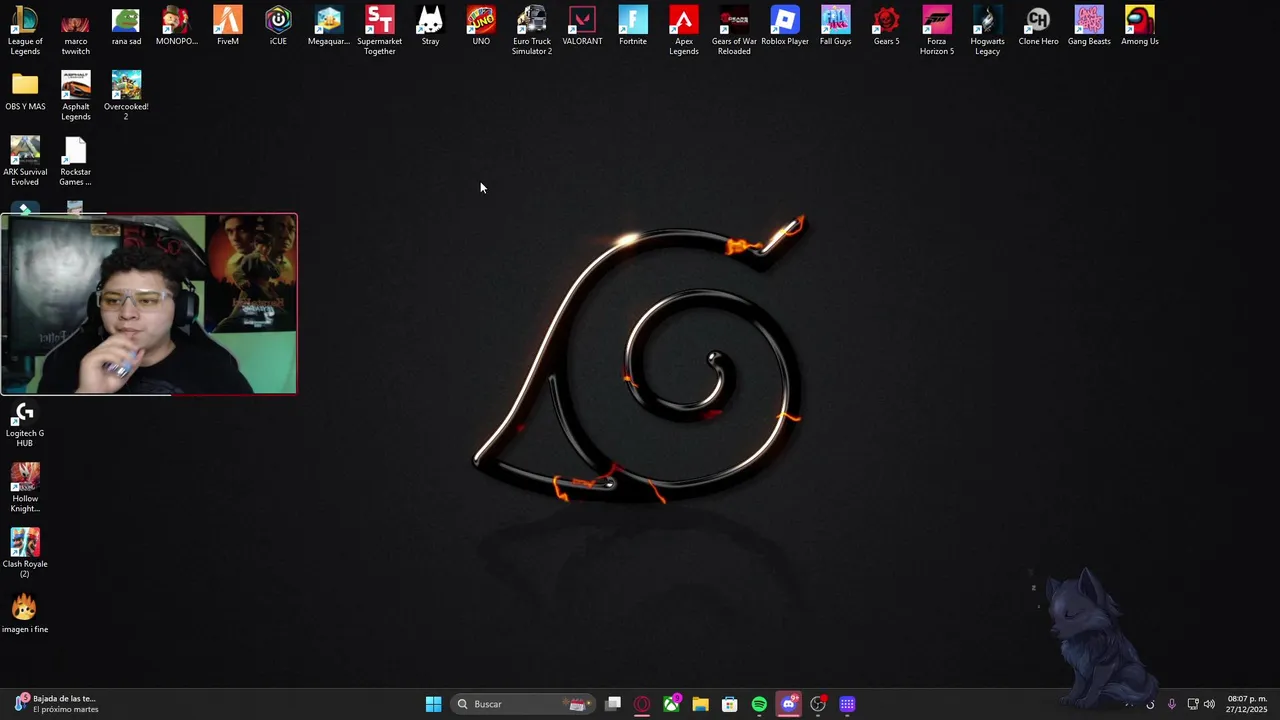Image resolution: width=1280 pixels, height=720 pixels.
Task: Select the Rockstar Games file icon
Action: pos(75,161)
